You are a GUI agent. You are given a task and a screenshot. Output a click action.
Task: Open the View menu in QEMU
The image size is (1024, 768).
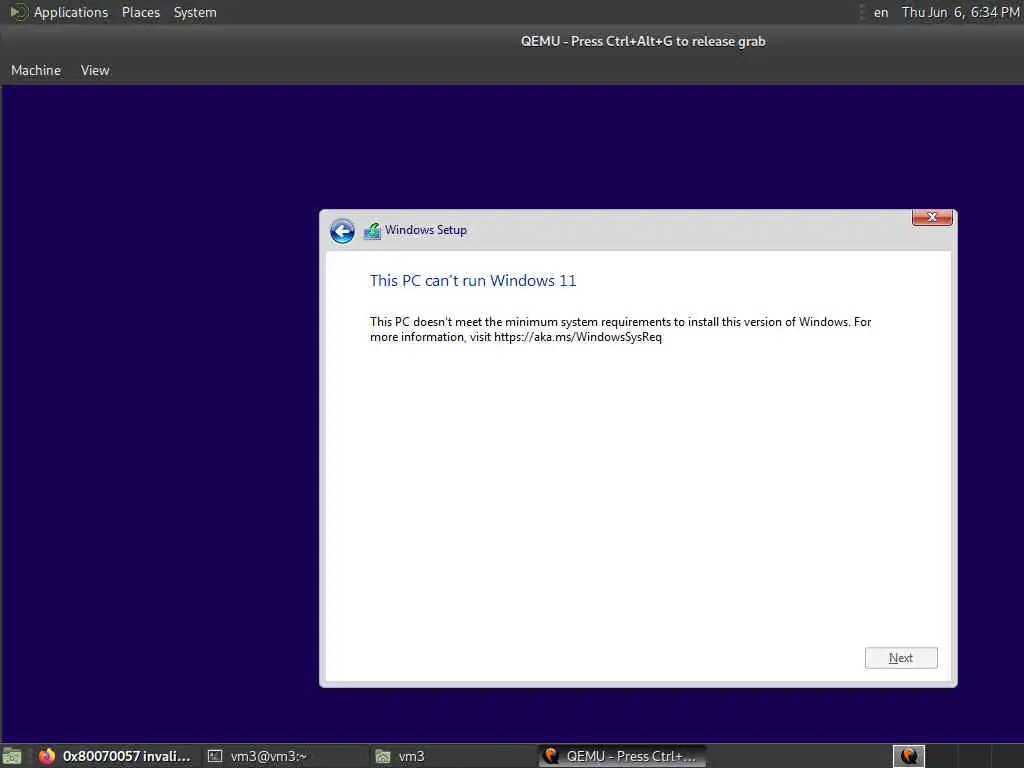click(95, 70)
